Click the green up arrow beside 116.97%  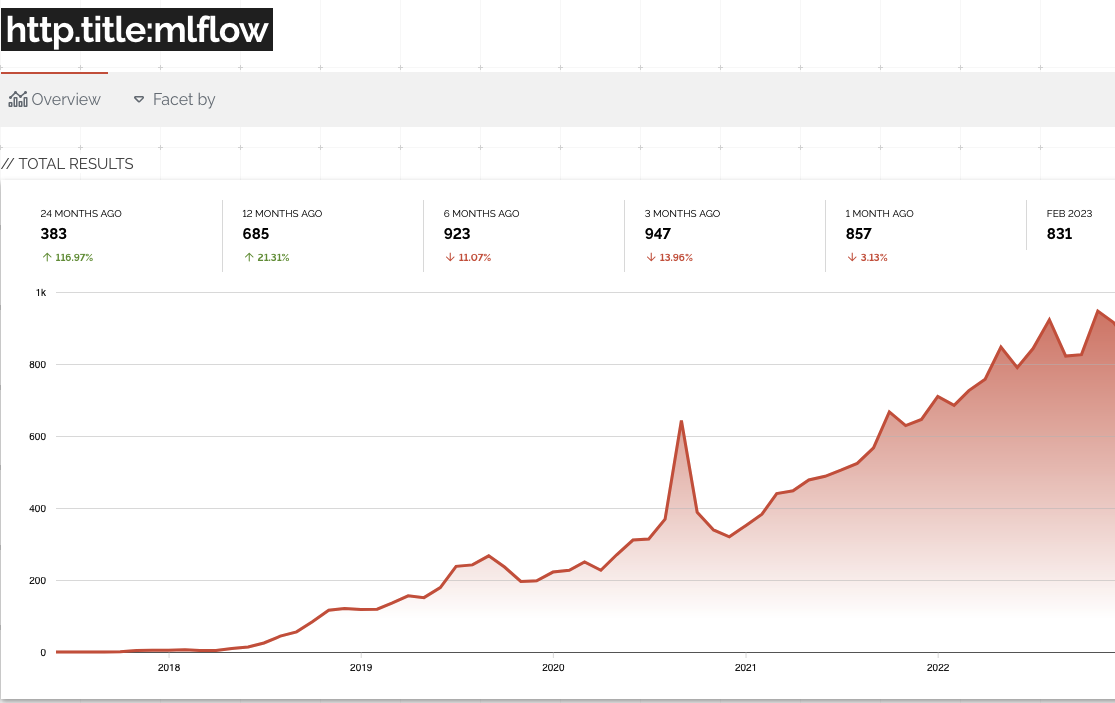[46, 257]
